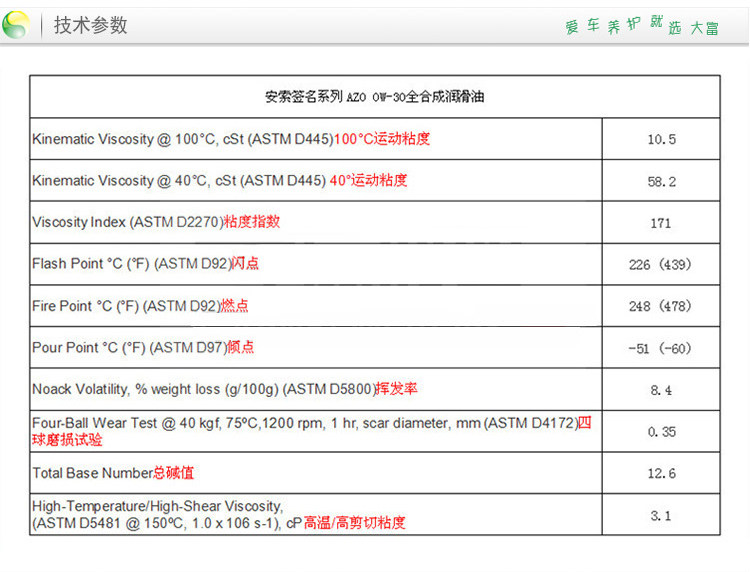Screen dimensions: 750x572
Task: Select the value 0.35
Action: tap(662, 432)
